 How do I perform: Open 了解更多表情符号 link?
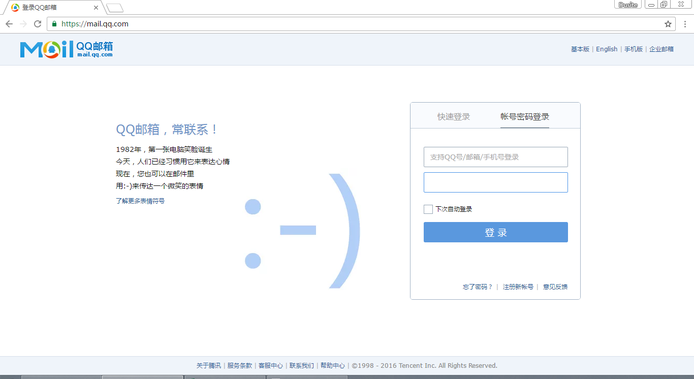140,201
